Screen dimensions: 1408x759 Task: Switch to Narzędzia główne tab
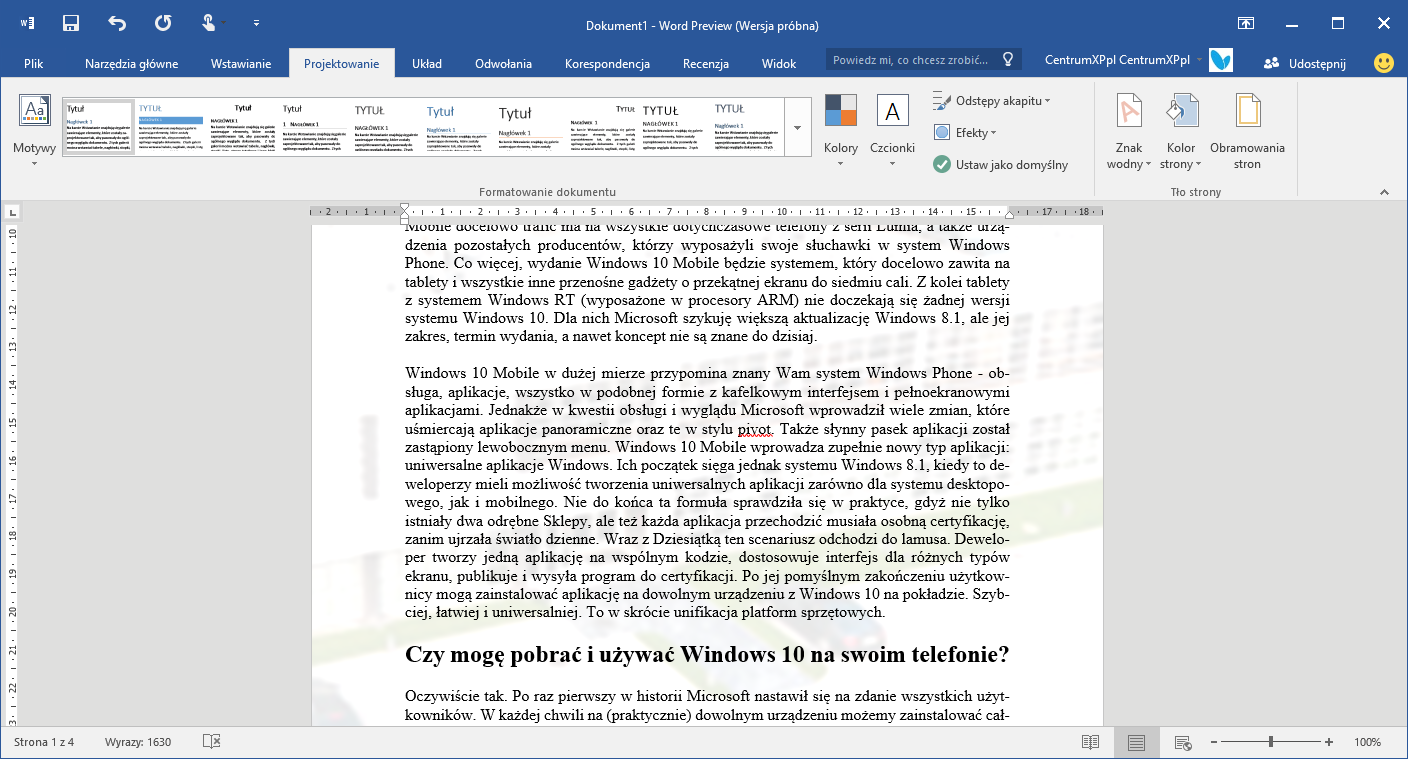[132, 63]
